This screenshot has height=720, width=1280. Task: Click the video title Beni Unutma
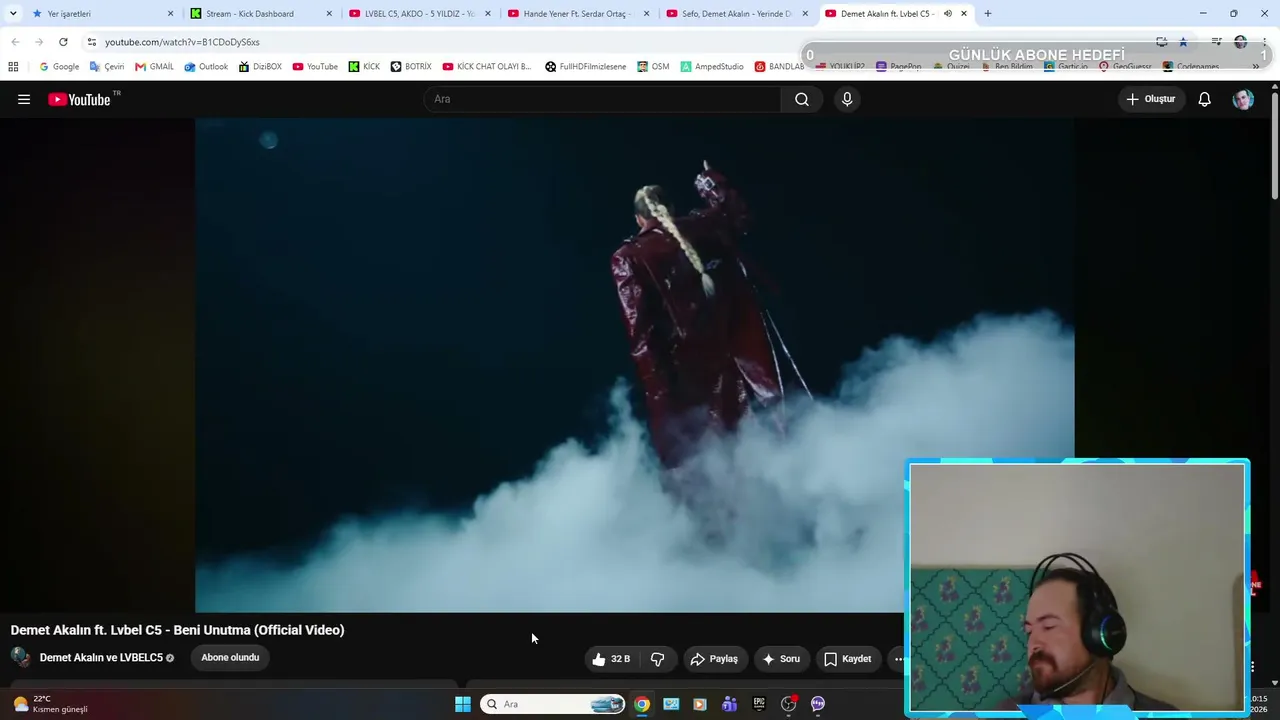tap(177, 630)
